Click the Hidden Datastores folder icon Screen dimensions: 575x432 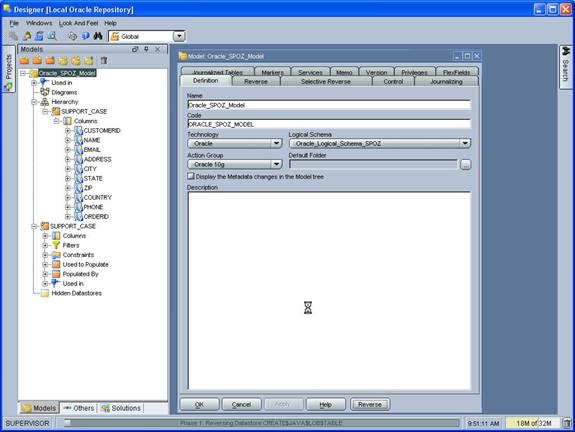pyautogui.click(x=45, y=293)
